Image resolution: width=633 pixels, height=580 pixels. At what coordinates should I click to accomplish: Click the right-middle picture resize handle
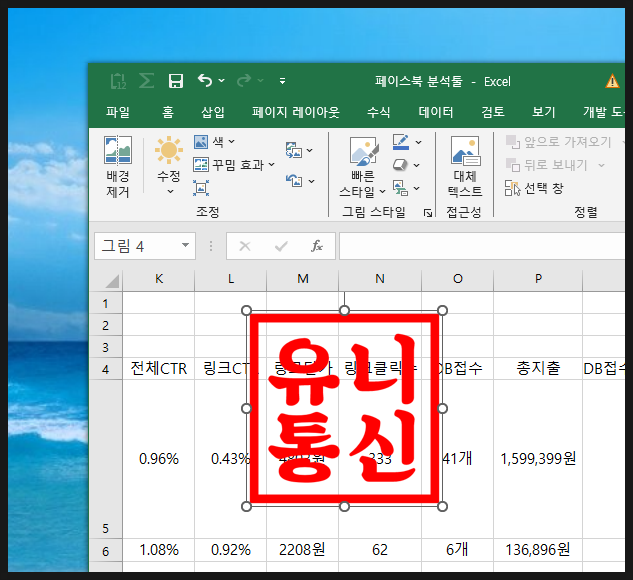[442, 408]
